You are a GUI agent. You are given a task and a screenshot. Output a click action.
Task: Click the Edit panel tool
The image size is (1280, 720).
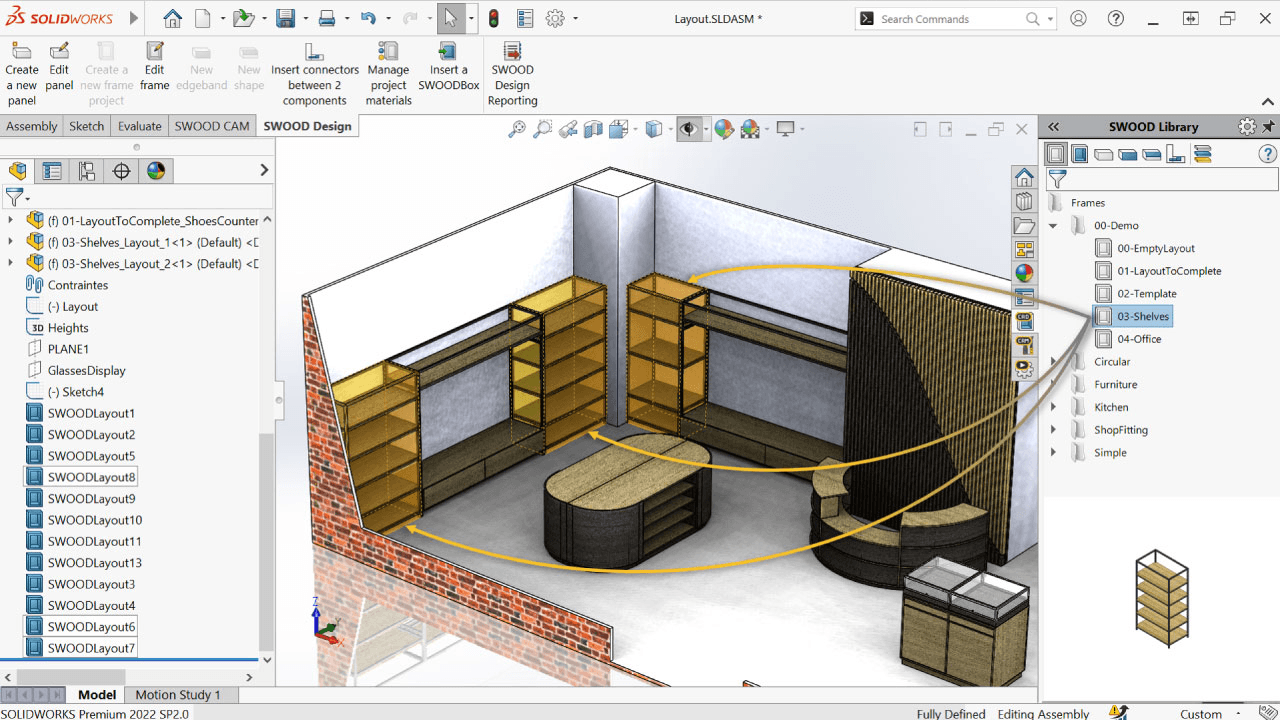click(59, 52)
